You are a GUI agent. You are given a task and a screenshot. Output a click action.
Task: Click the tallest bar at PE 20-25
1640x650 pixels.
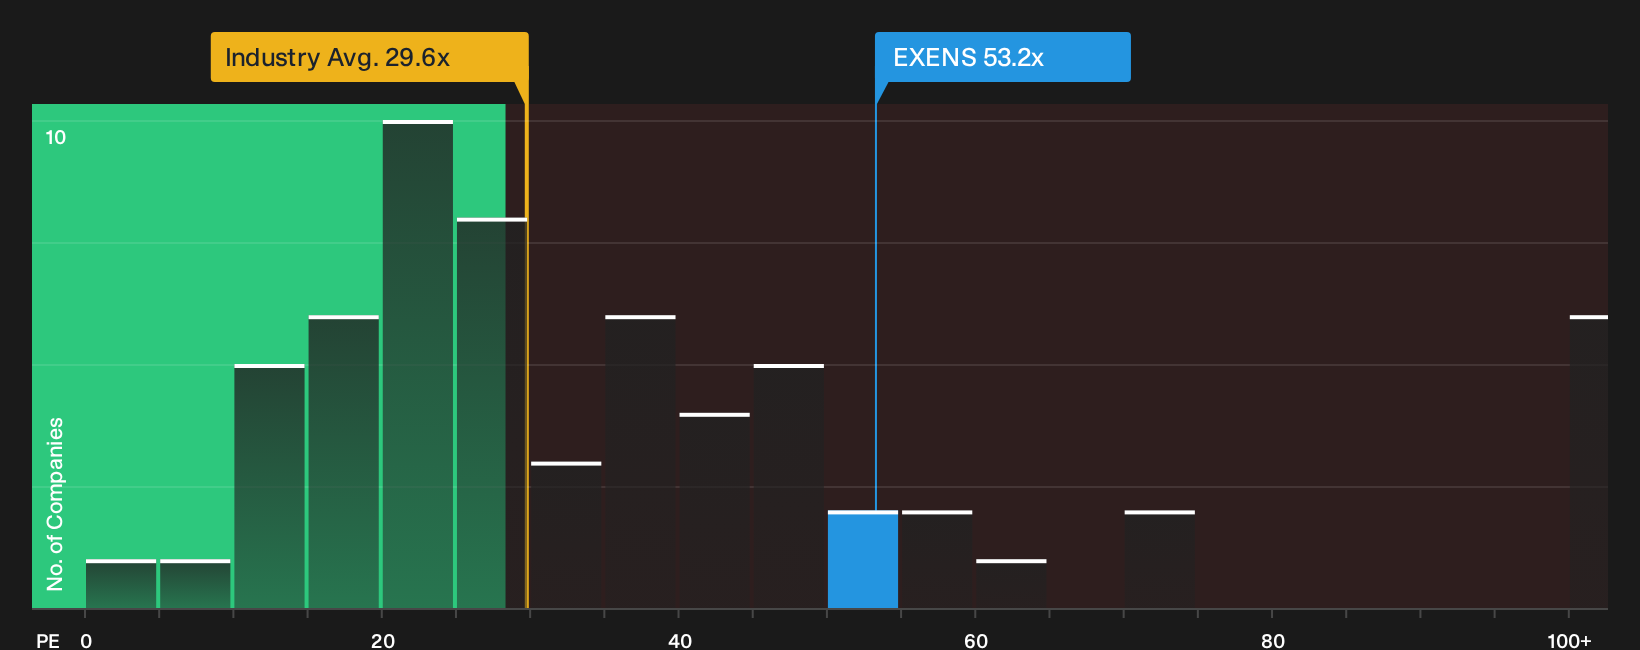pyautogui.click(x=418, y=364)
